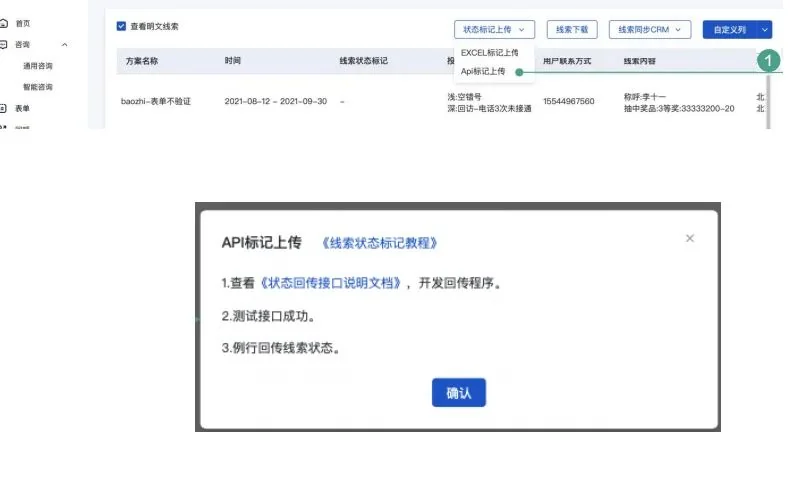
Task: Click the 线索状态标记 column header
Action: 363,61
